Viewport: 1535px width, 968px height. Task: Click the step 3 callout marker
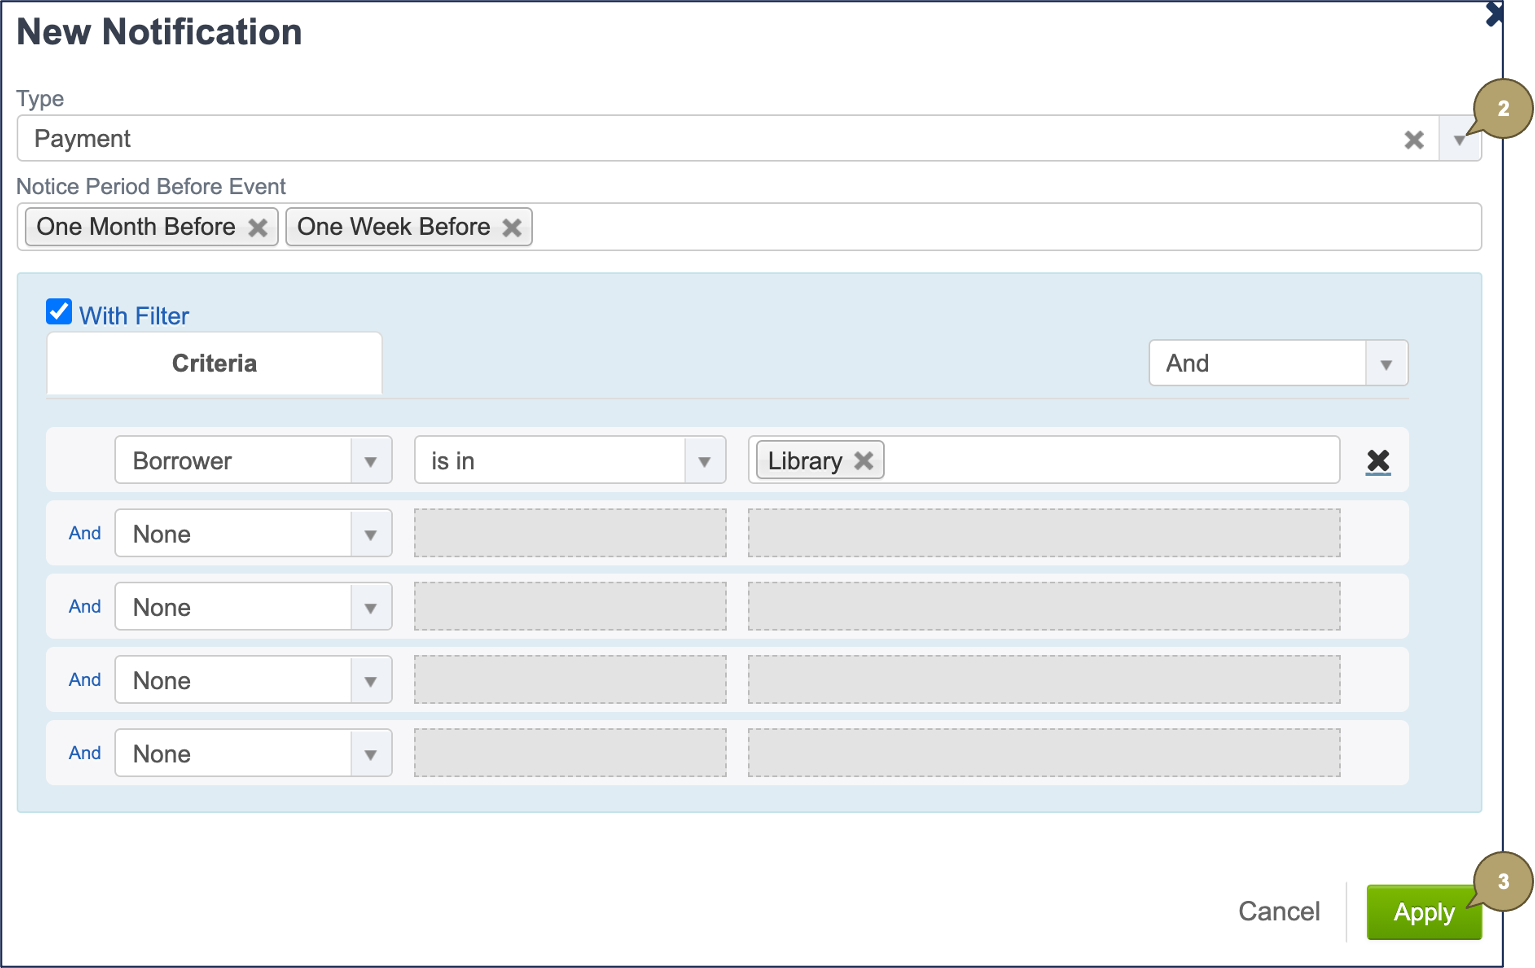[1503, 882]
